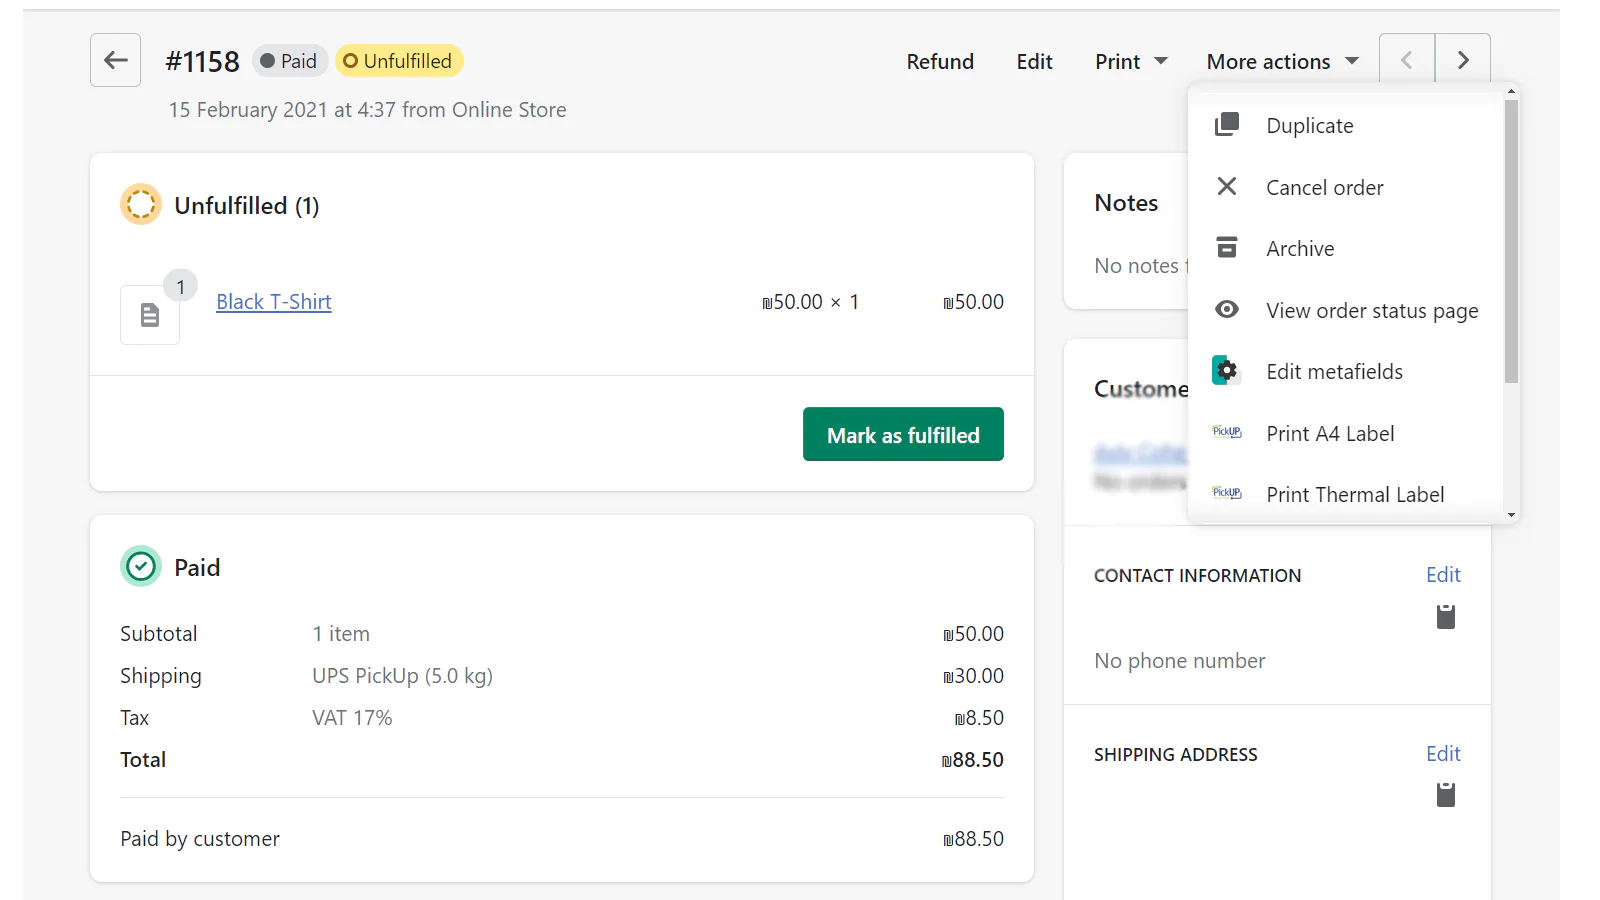Screen dimensions: 1600x900
Task: Edit the shipping address
Action: click(x=1442, y=754)
